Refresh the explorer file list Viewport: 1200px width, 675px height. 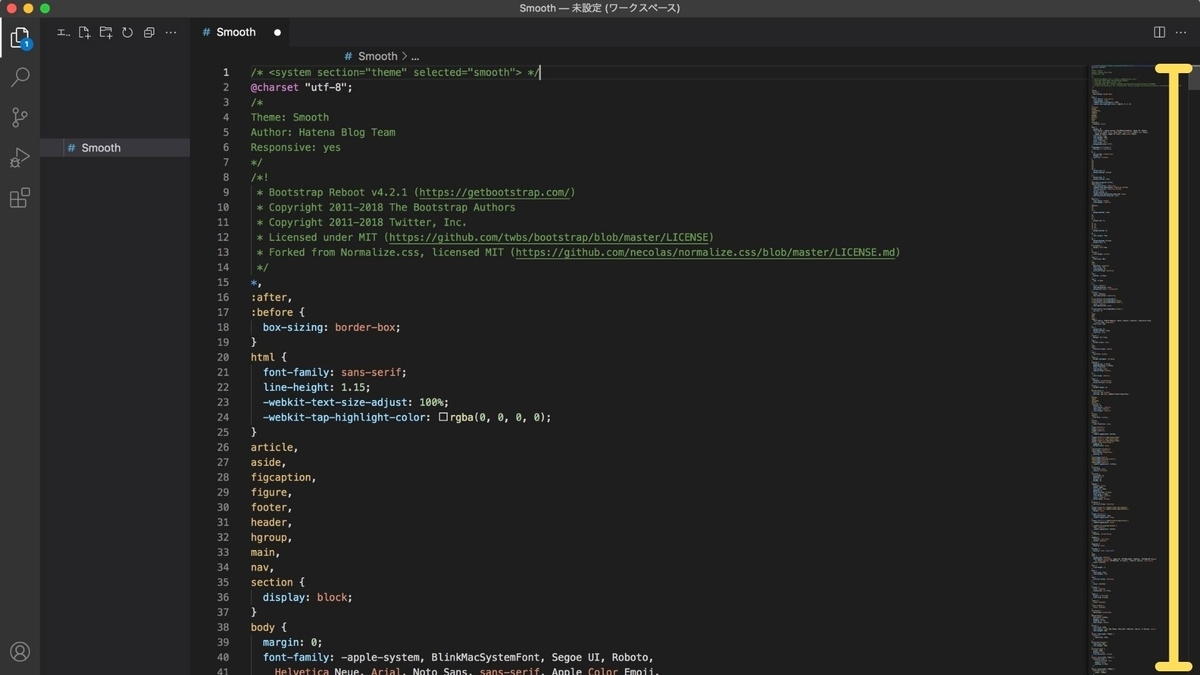click(x=127, y=32)
